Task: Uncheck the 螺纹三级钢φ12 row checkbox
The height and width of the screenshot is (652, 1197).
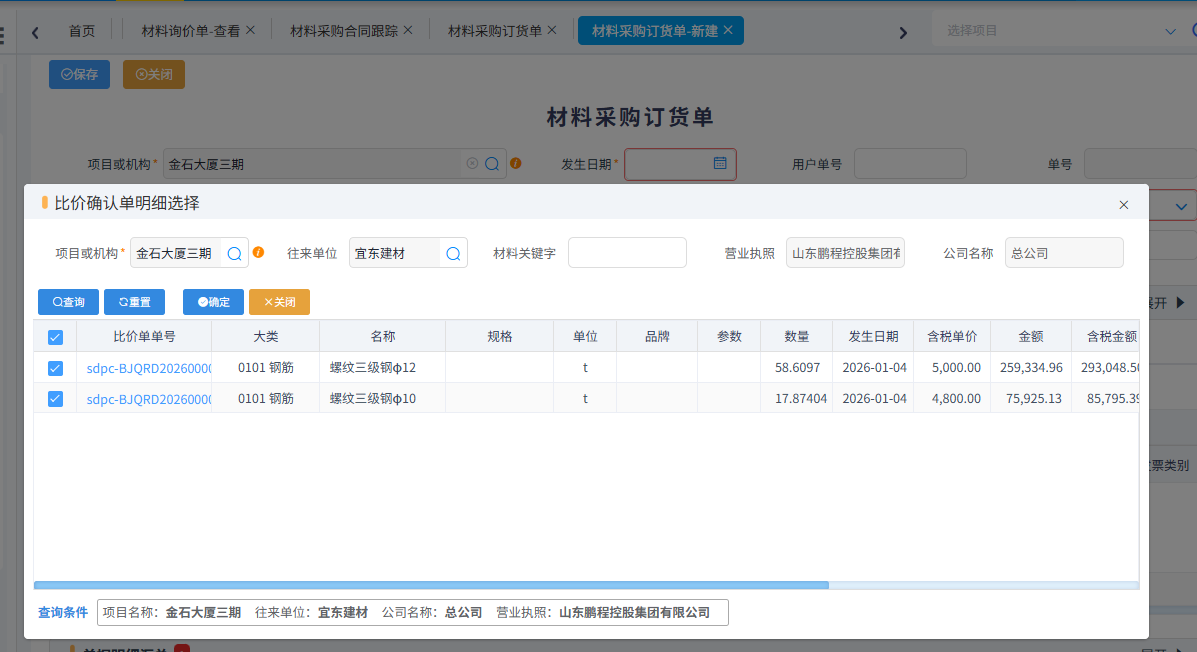Action: coord(55,368)
